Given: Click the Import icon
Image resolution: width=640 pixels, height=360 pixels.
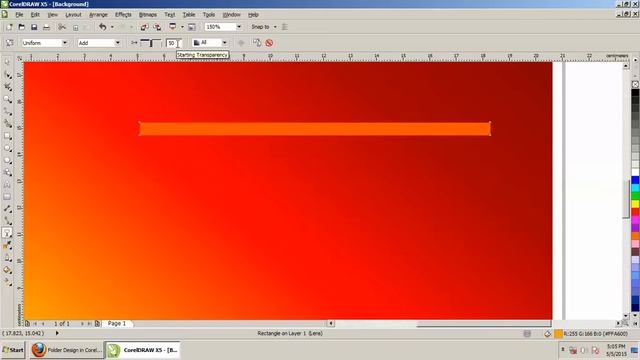Looking at the screenshot, I should point(144,27).
